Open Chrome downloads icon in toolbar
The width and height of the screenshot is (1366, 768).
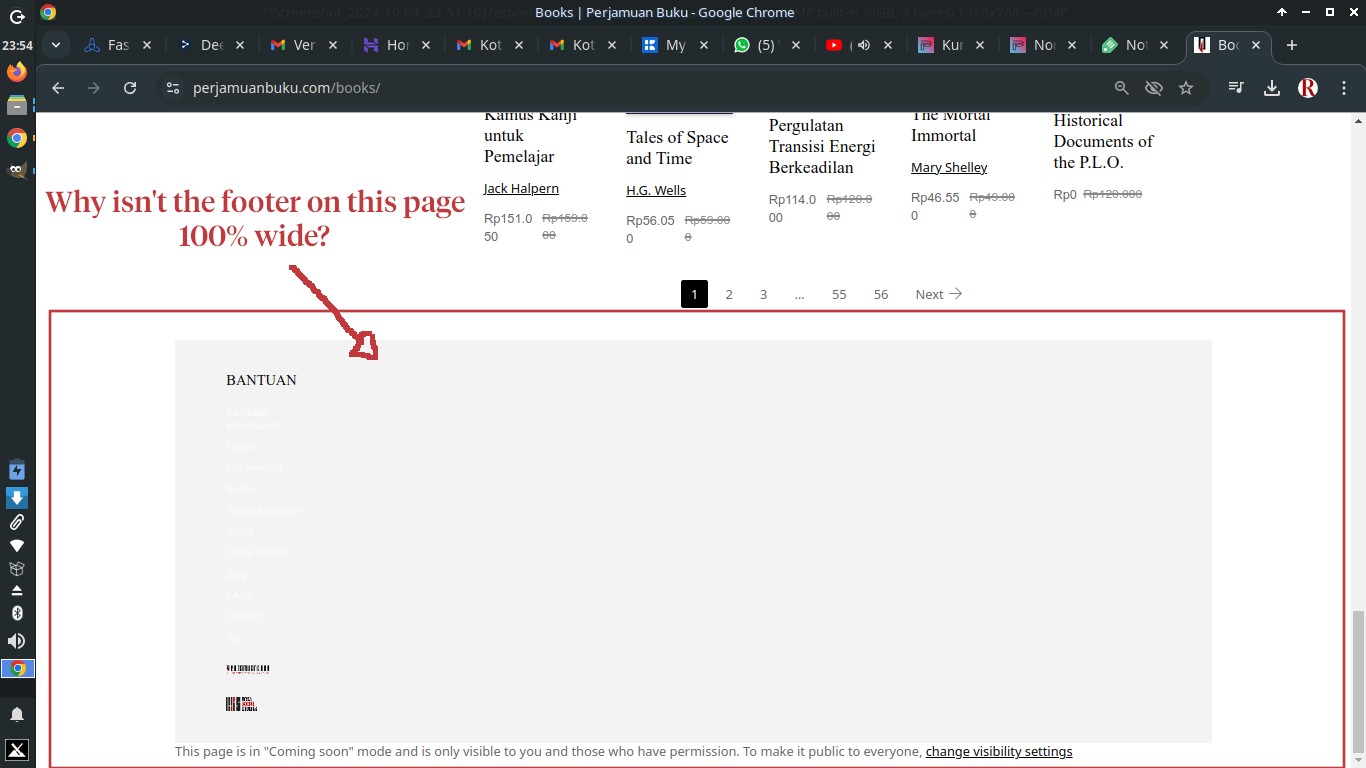pos(1272,88)
